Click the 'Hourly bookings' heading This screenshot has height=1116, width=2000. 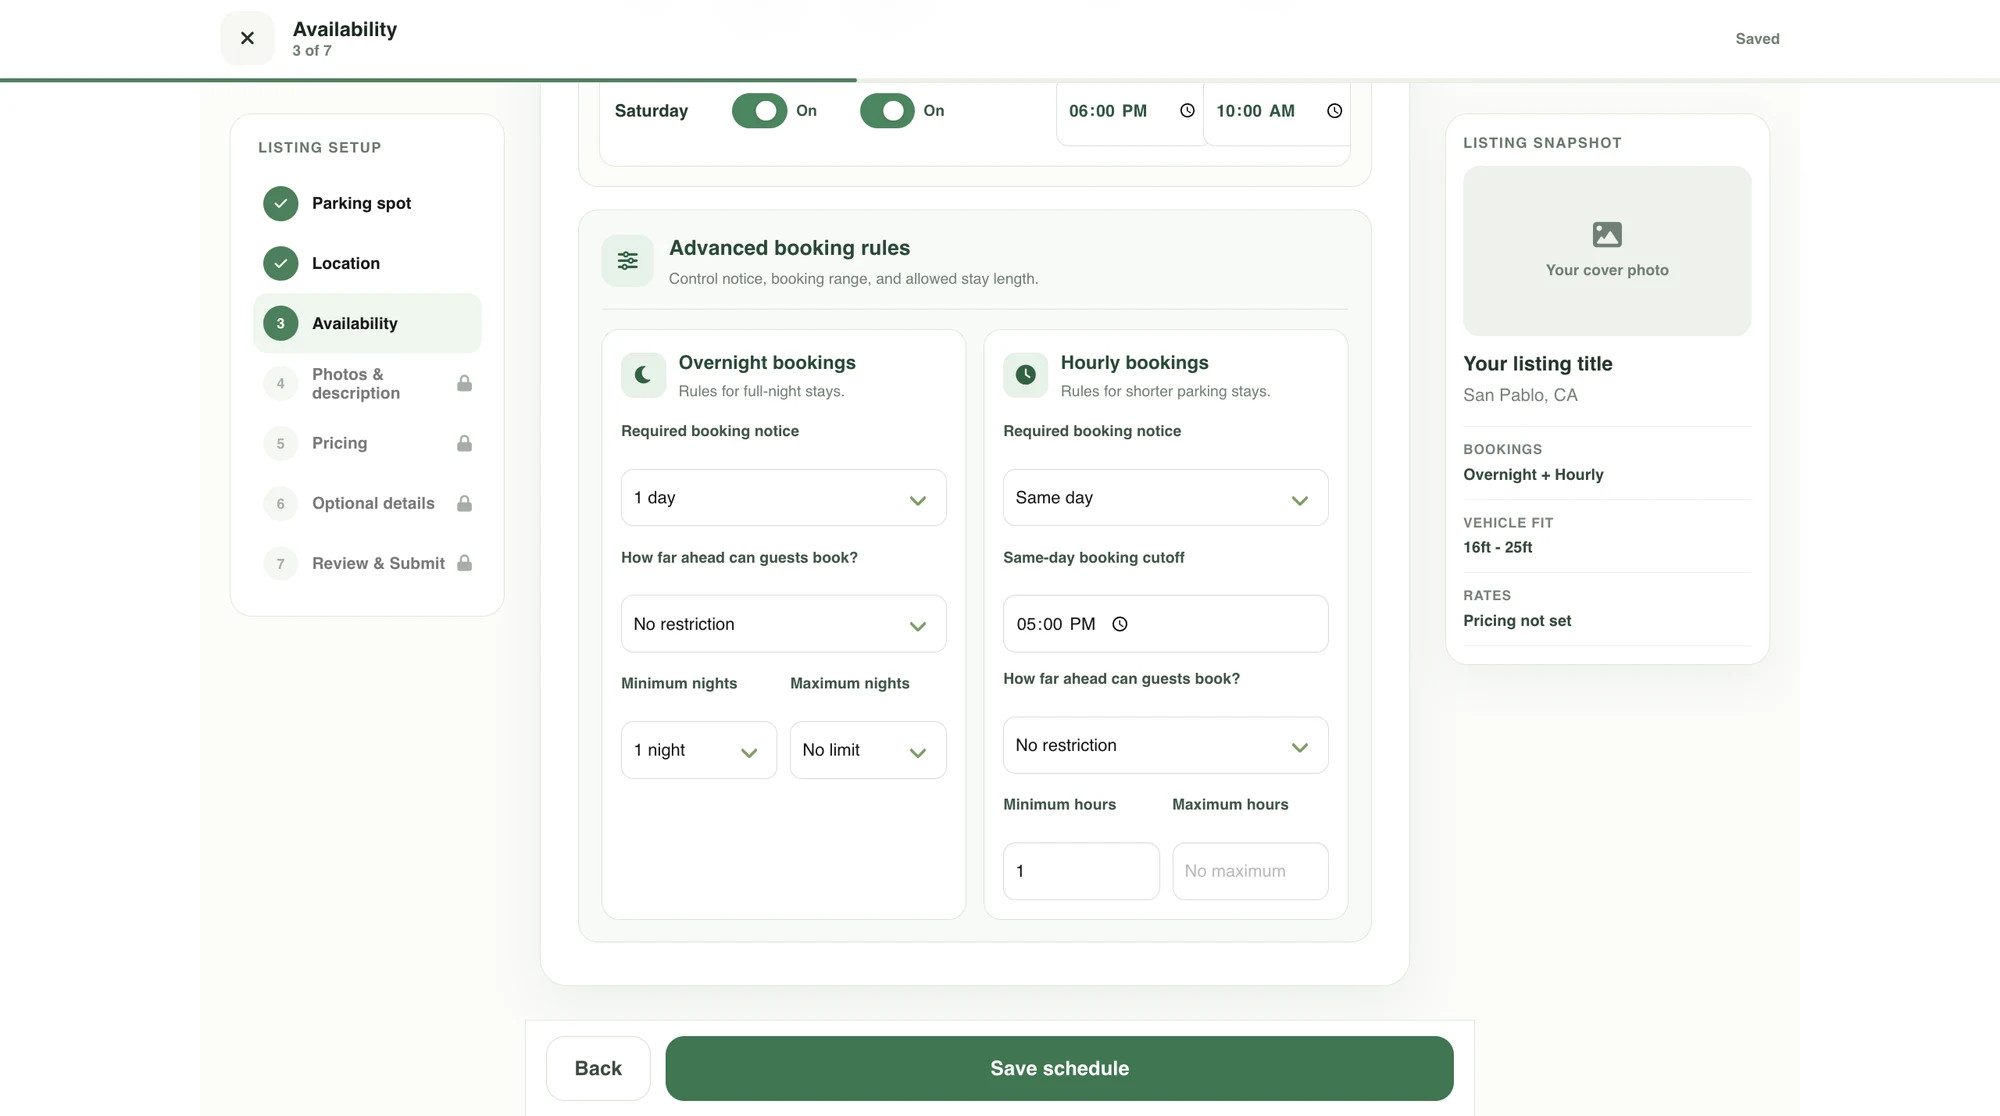pos(1134,363)
